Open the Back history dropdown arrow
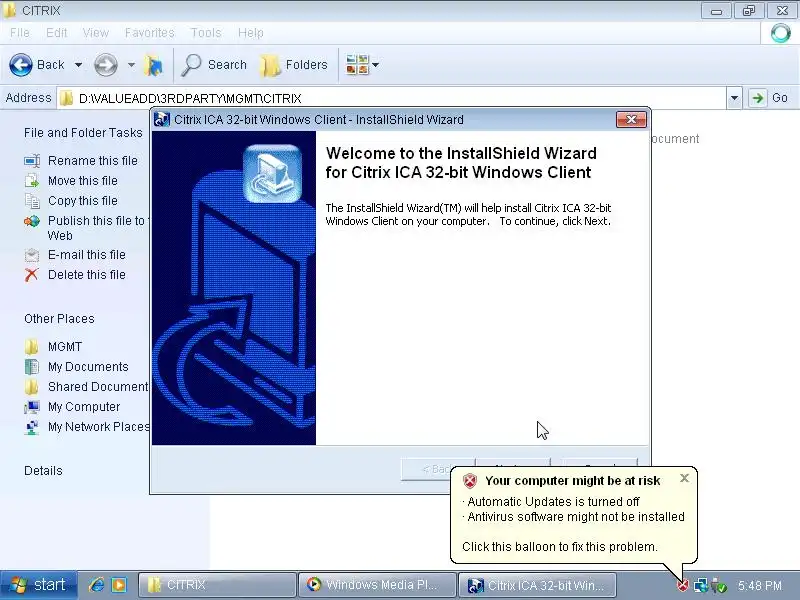This screenshot has width=800, height=600. click(x=78, y=65)
